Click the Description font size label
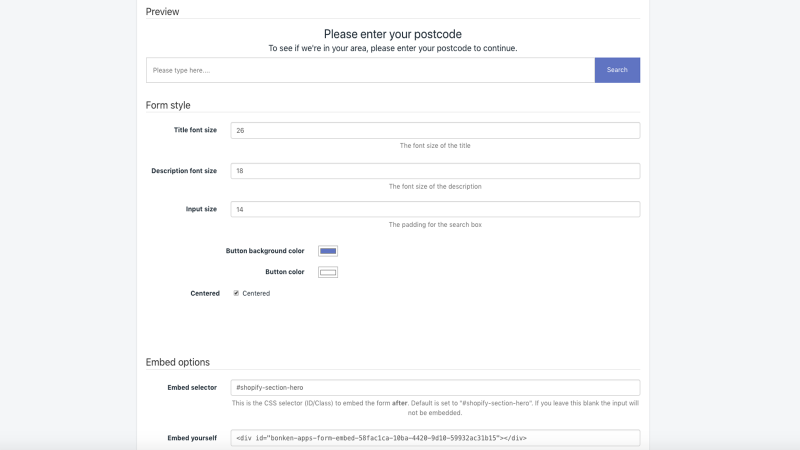Viewport: 800px width, 450px height. 184,171
